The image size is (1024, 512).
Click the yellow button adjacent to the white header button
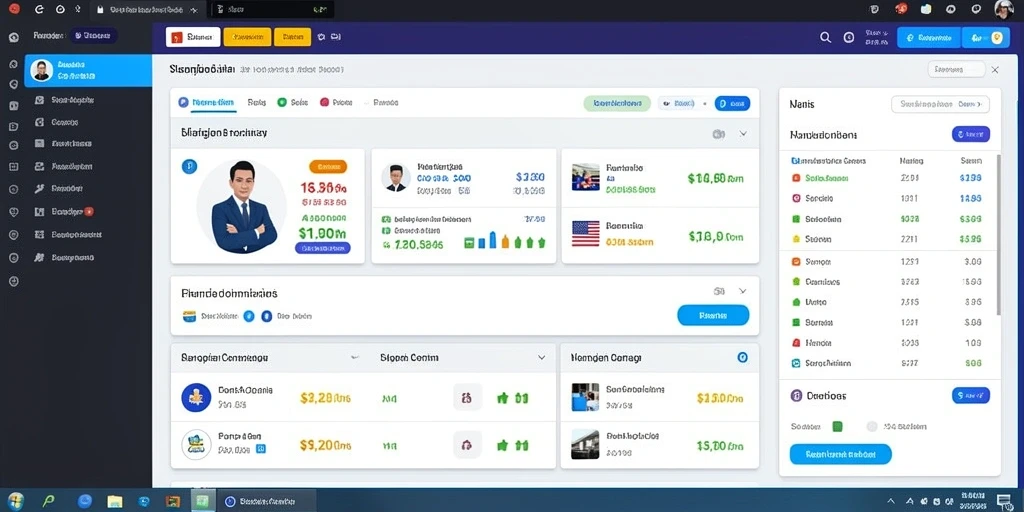click(x=247, y=37)
